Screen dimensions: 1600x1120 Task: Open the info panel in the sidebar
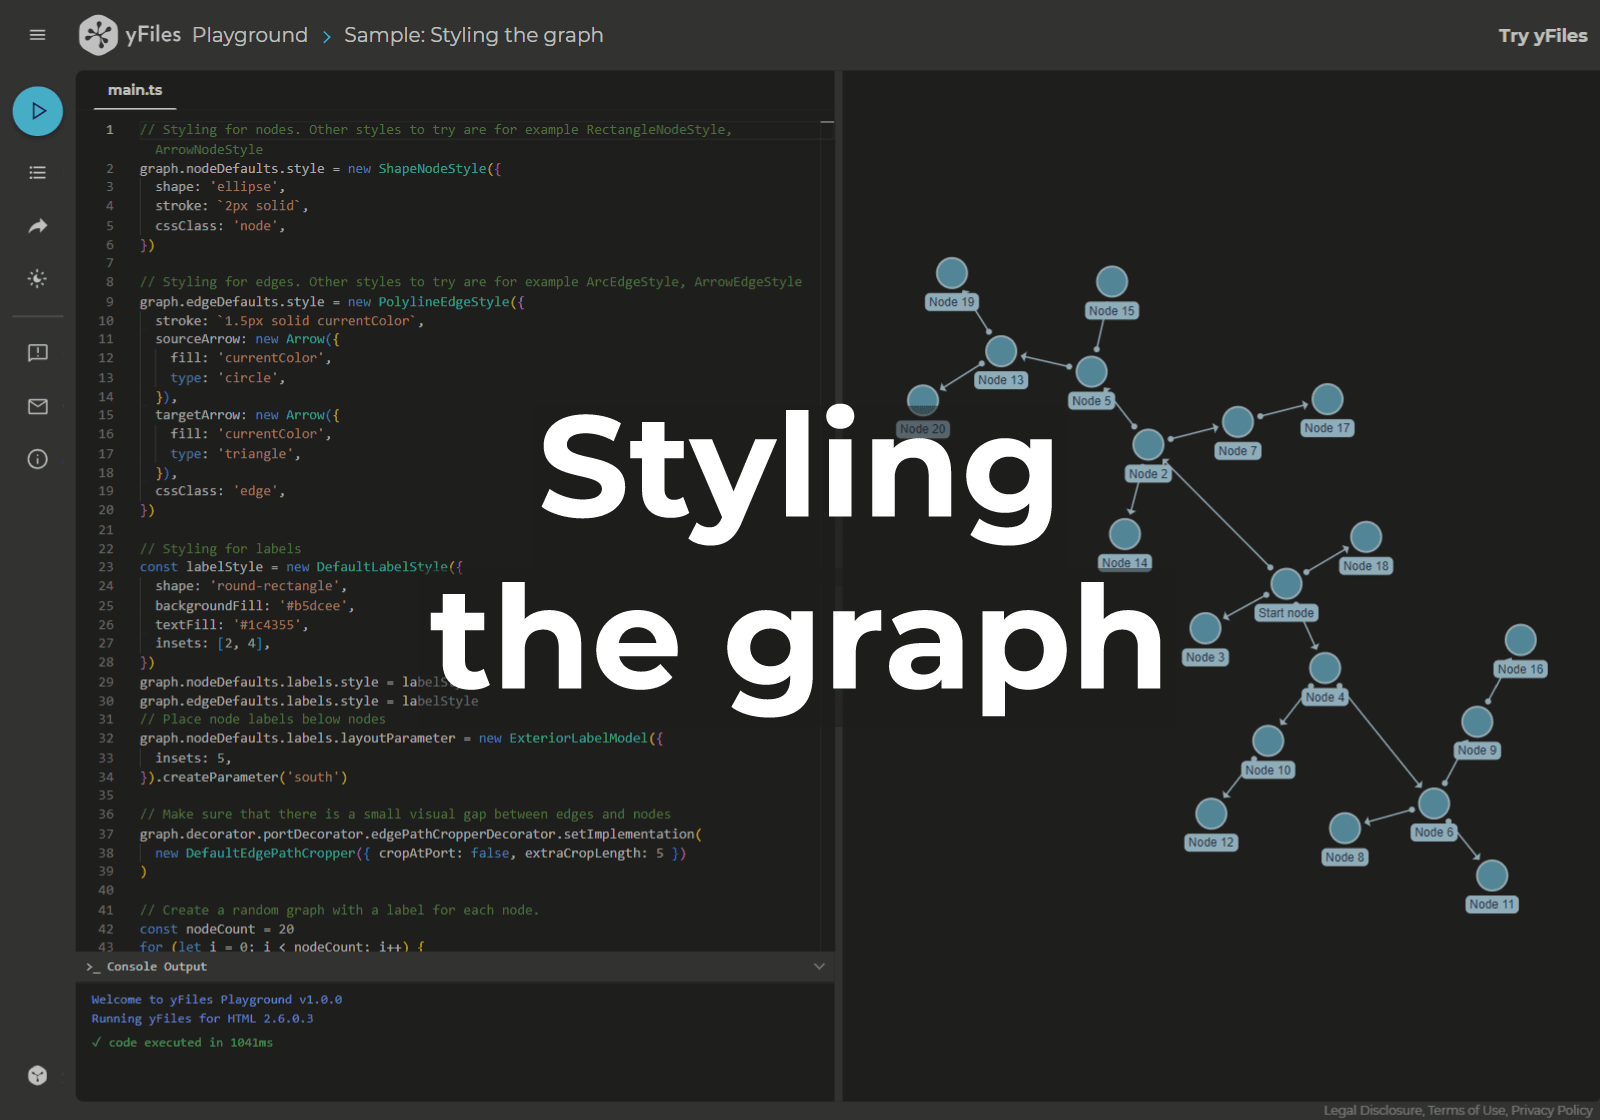(37, 459)
